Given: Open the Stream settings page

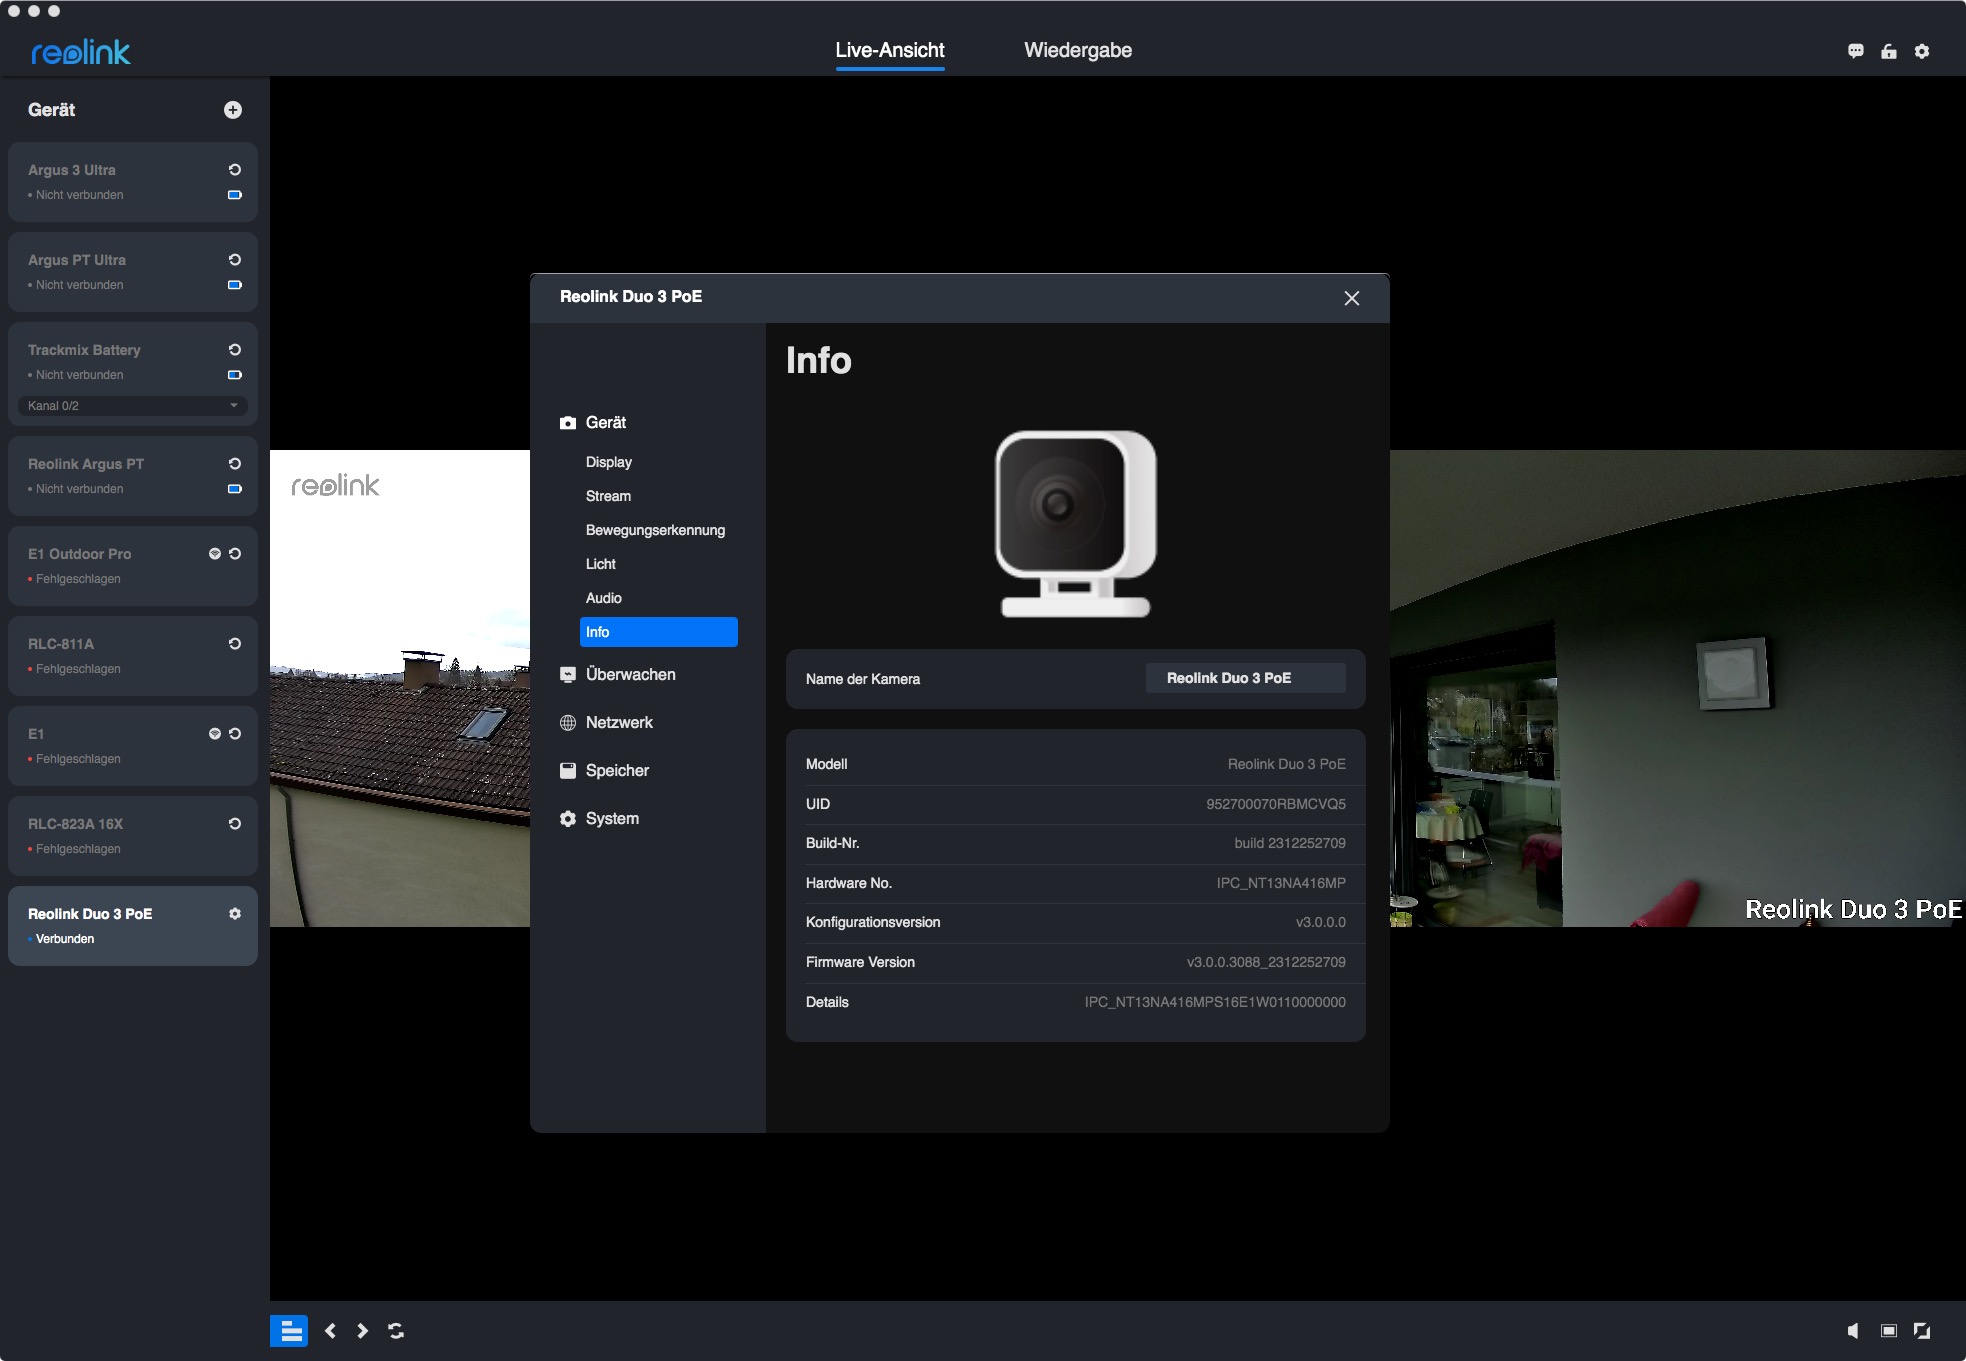Looking at the screenshot, I should [x=608, y=496].
